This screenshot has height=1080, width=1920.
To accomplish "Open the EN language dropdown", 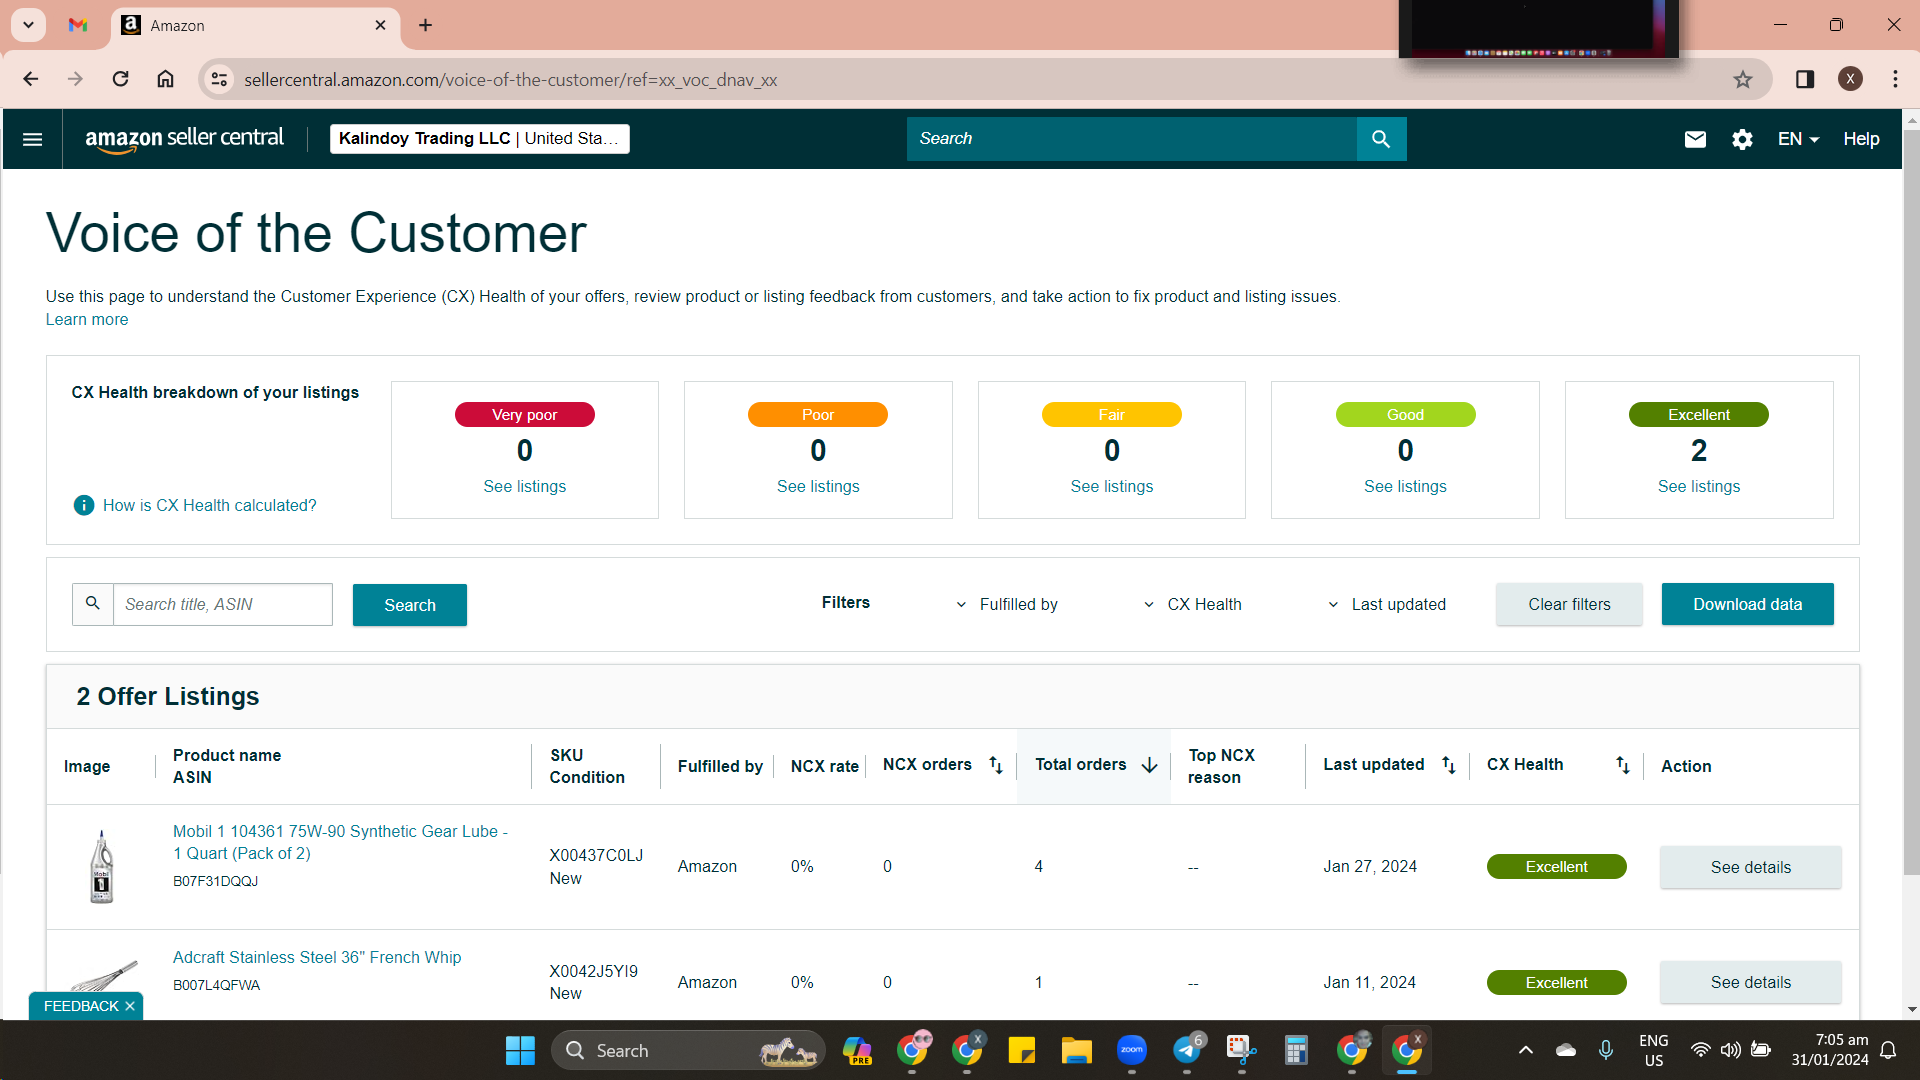I will [1798, 139].
